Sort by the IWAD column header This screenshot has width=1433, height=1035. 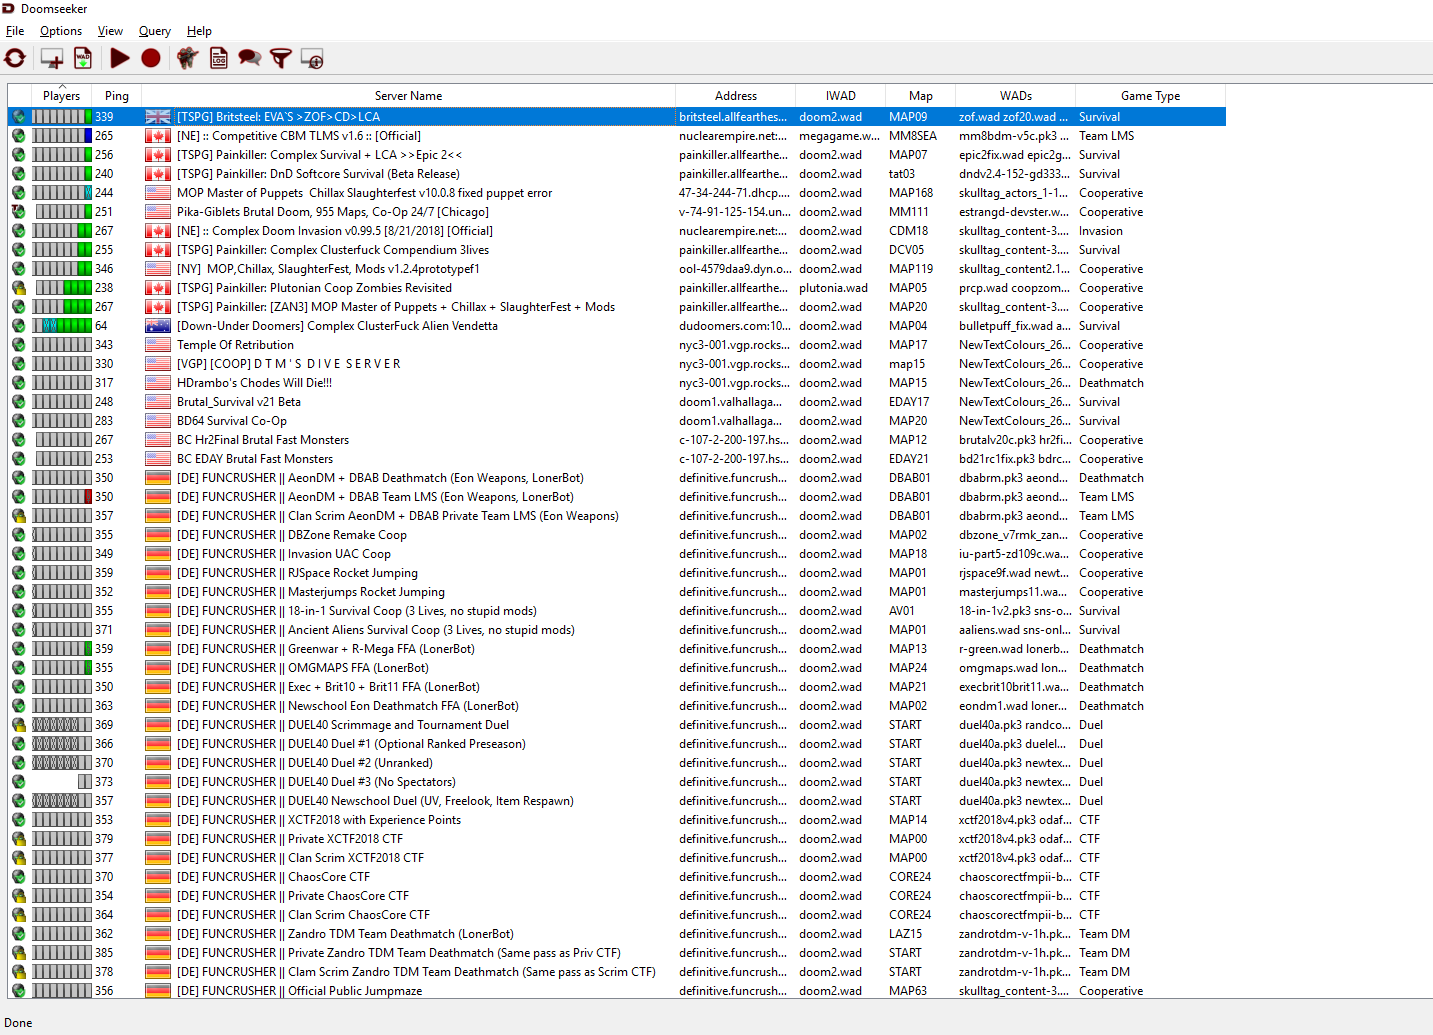pyautogui.click(x=841, y=96)
